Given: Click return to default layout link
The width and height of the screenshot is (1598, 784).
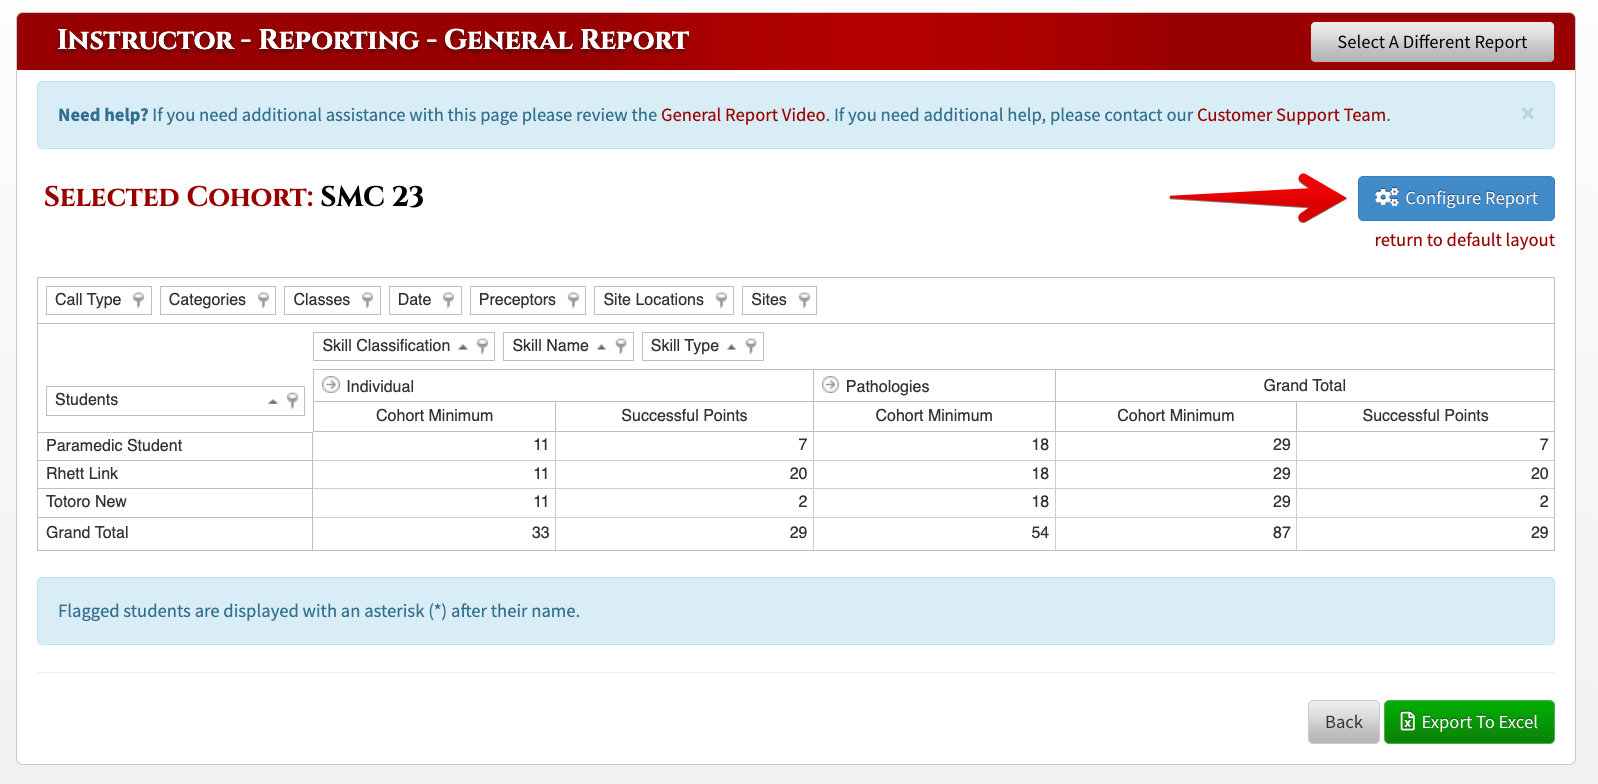Looking at the screenshot, I should [1464, 240].
